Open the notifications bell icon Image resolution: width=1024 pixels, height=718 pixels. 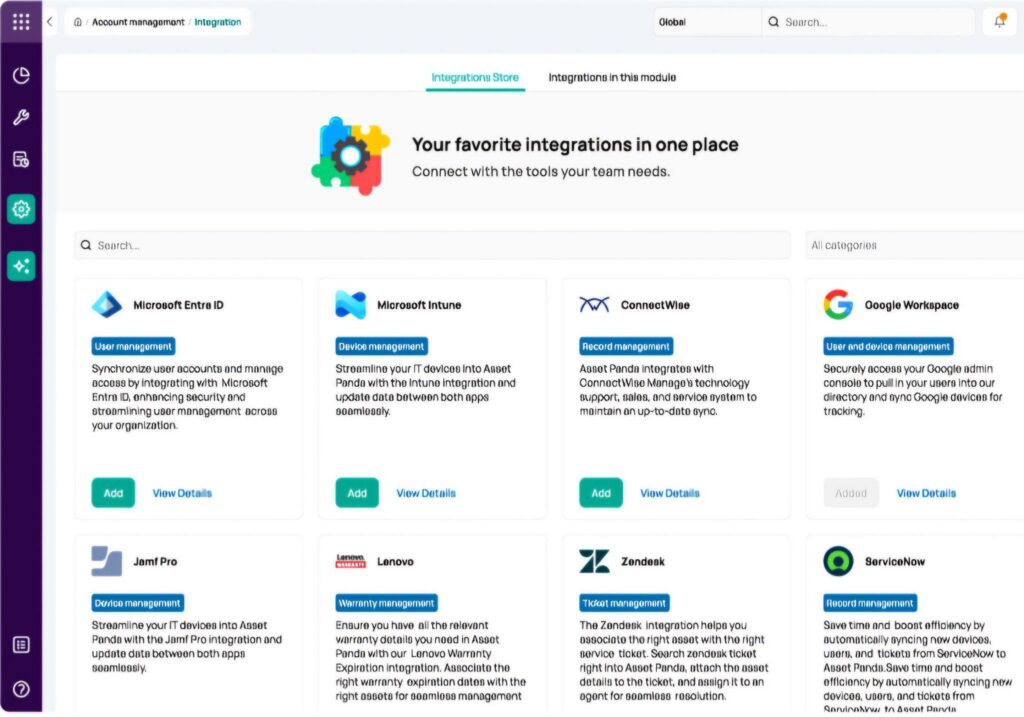[999, 22]
